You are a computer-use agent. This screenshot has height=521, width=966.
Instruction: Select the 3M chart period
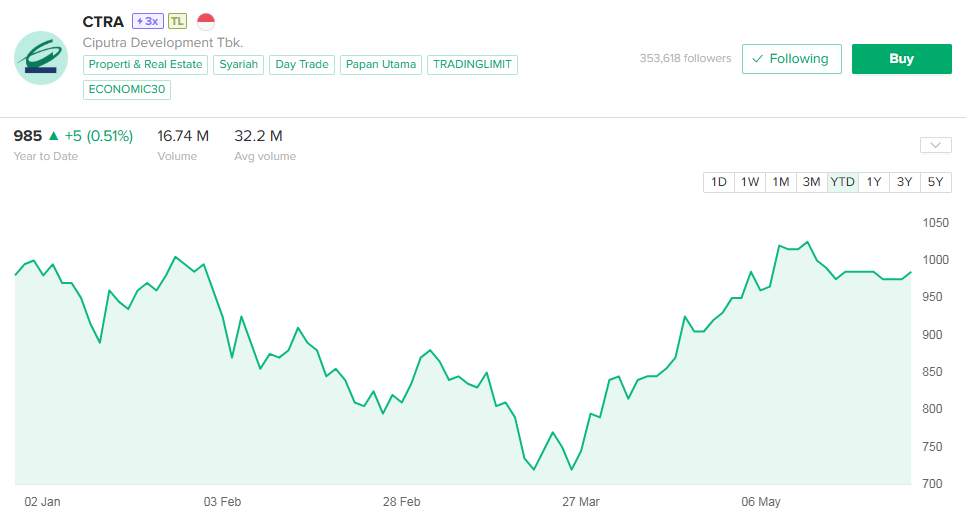(x=811, y=182)
